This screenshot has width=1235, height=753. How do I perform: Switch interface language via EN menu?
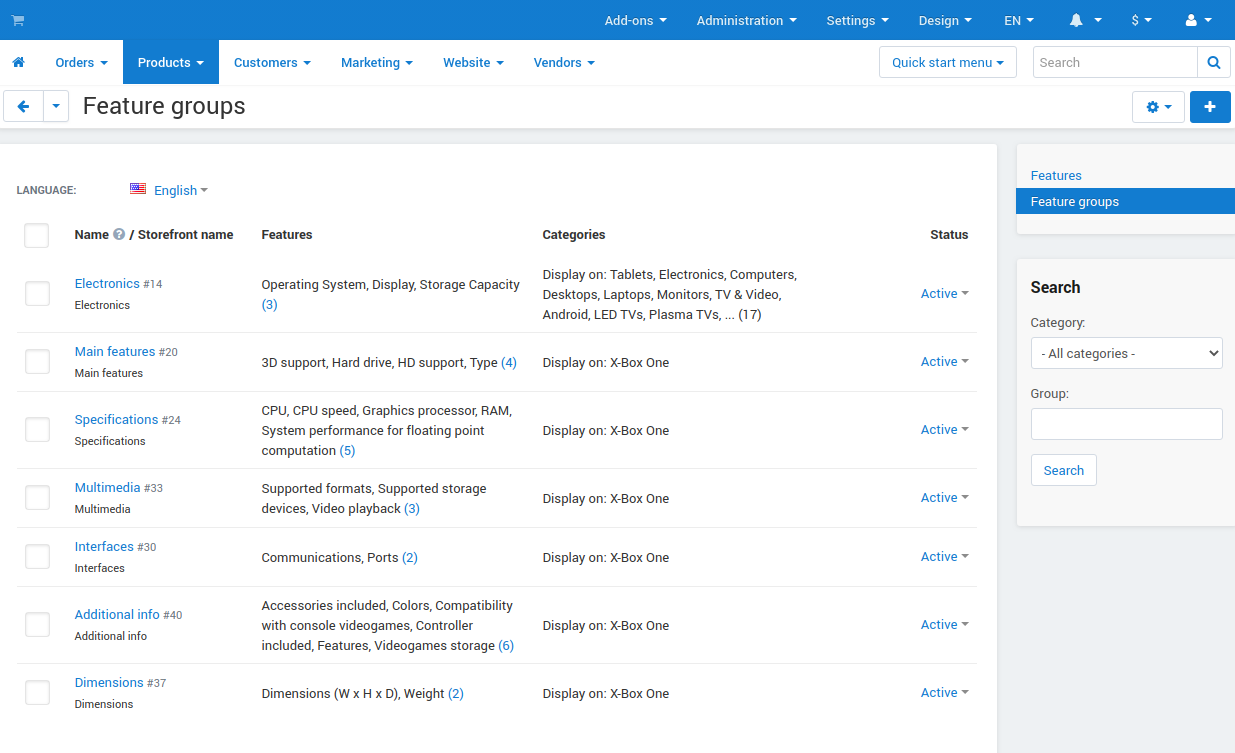pyautogui.click(x=1019, y=20)
